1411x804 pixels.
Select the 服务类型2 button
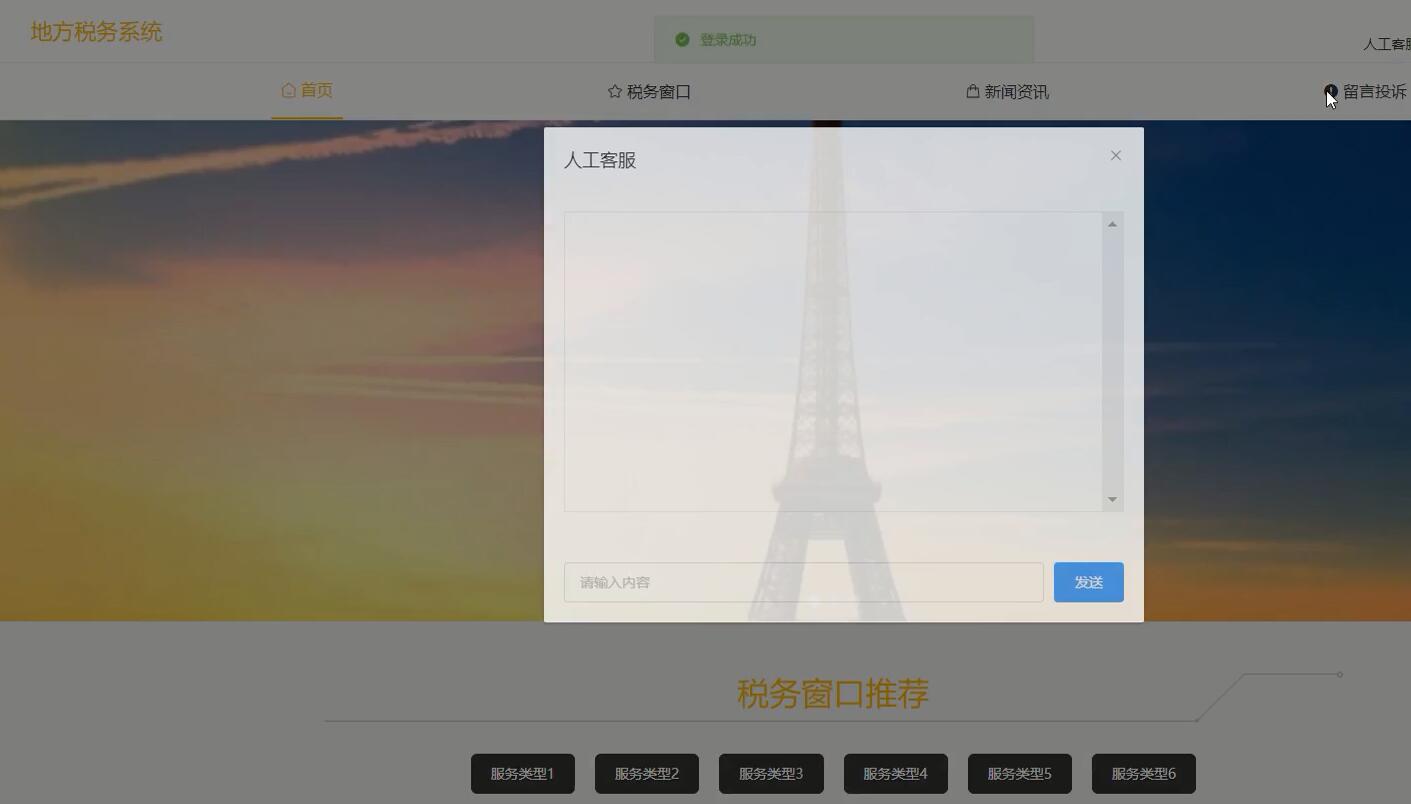click(647, 773)
